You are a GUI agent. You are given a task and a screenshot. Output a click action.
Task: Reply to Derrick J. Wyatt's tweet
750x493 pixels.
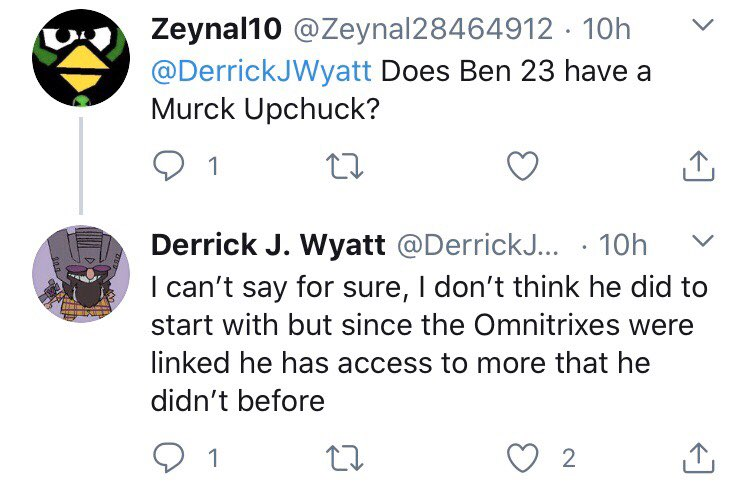tap(171, 458)
